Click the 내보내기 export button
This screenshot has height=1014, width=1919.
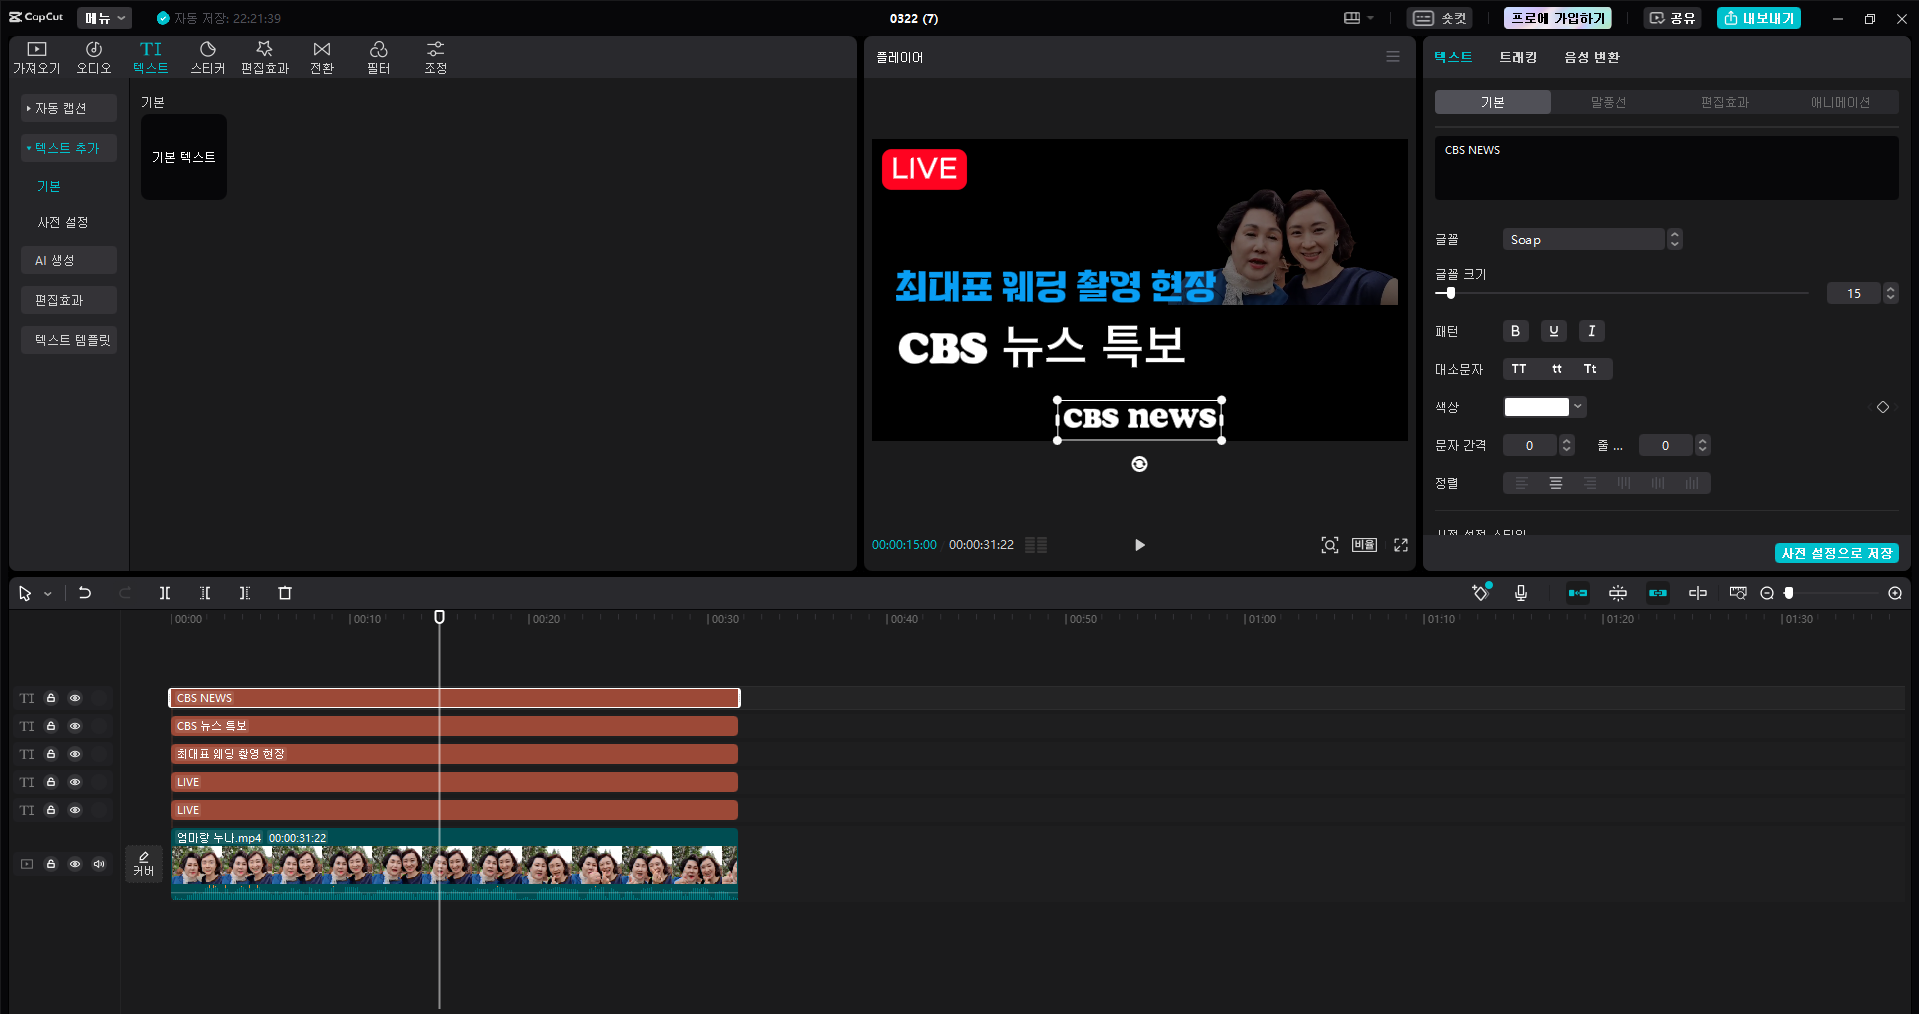(x=1759, y=18)
